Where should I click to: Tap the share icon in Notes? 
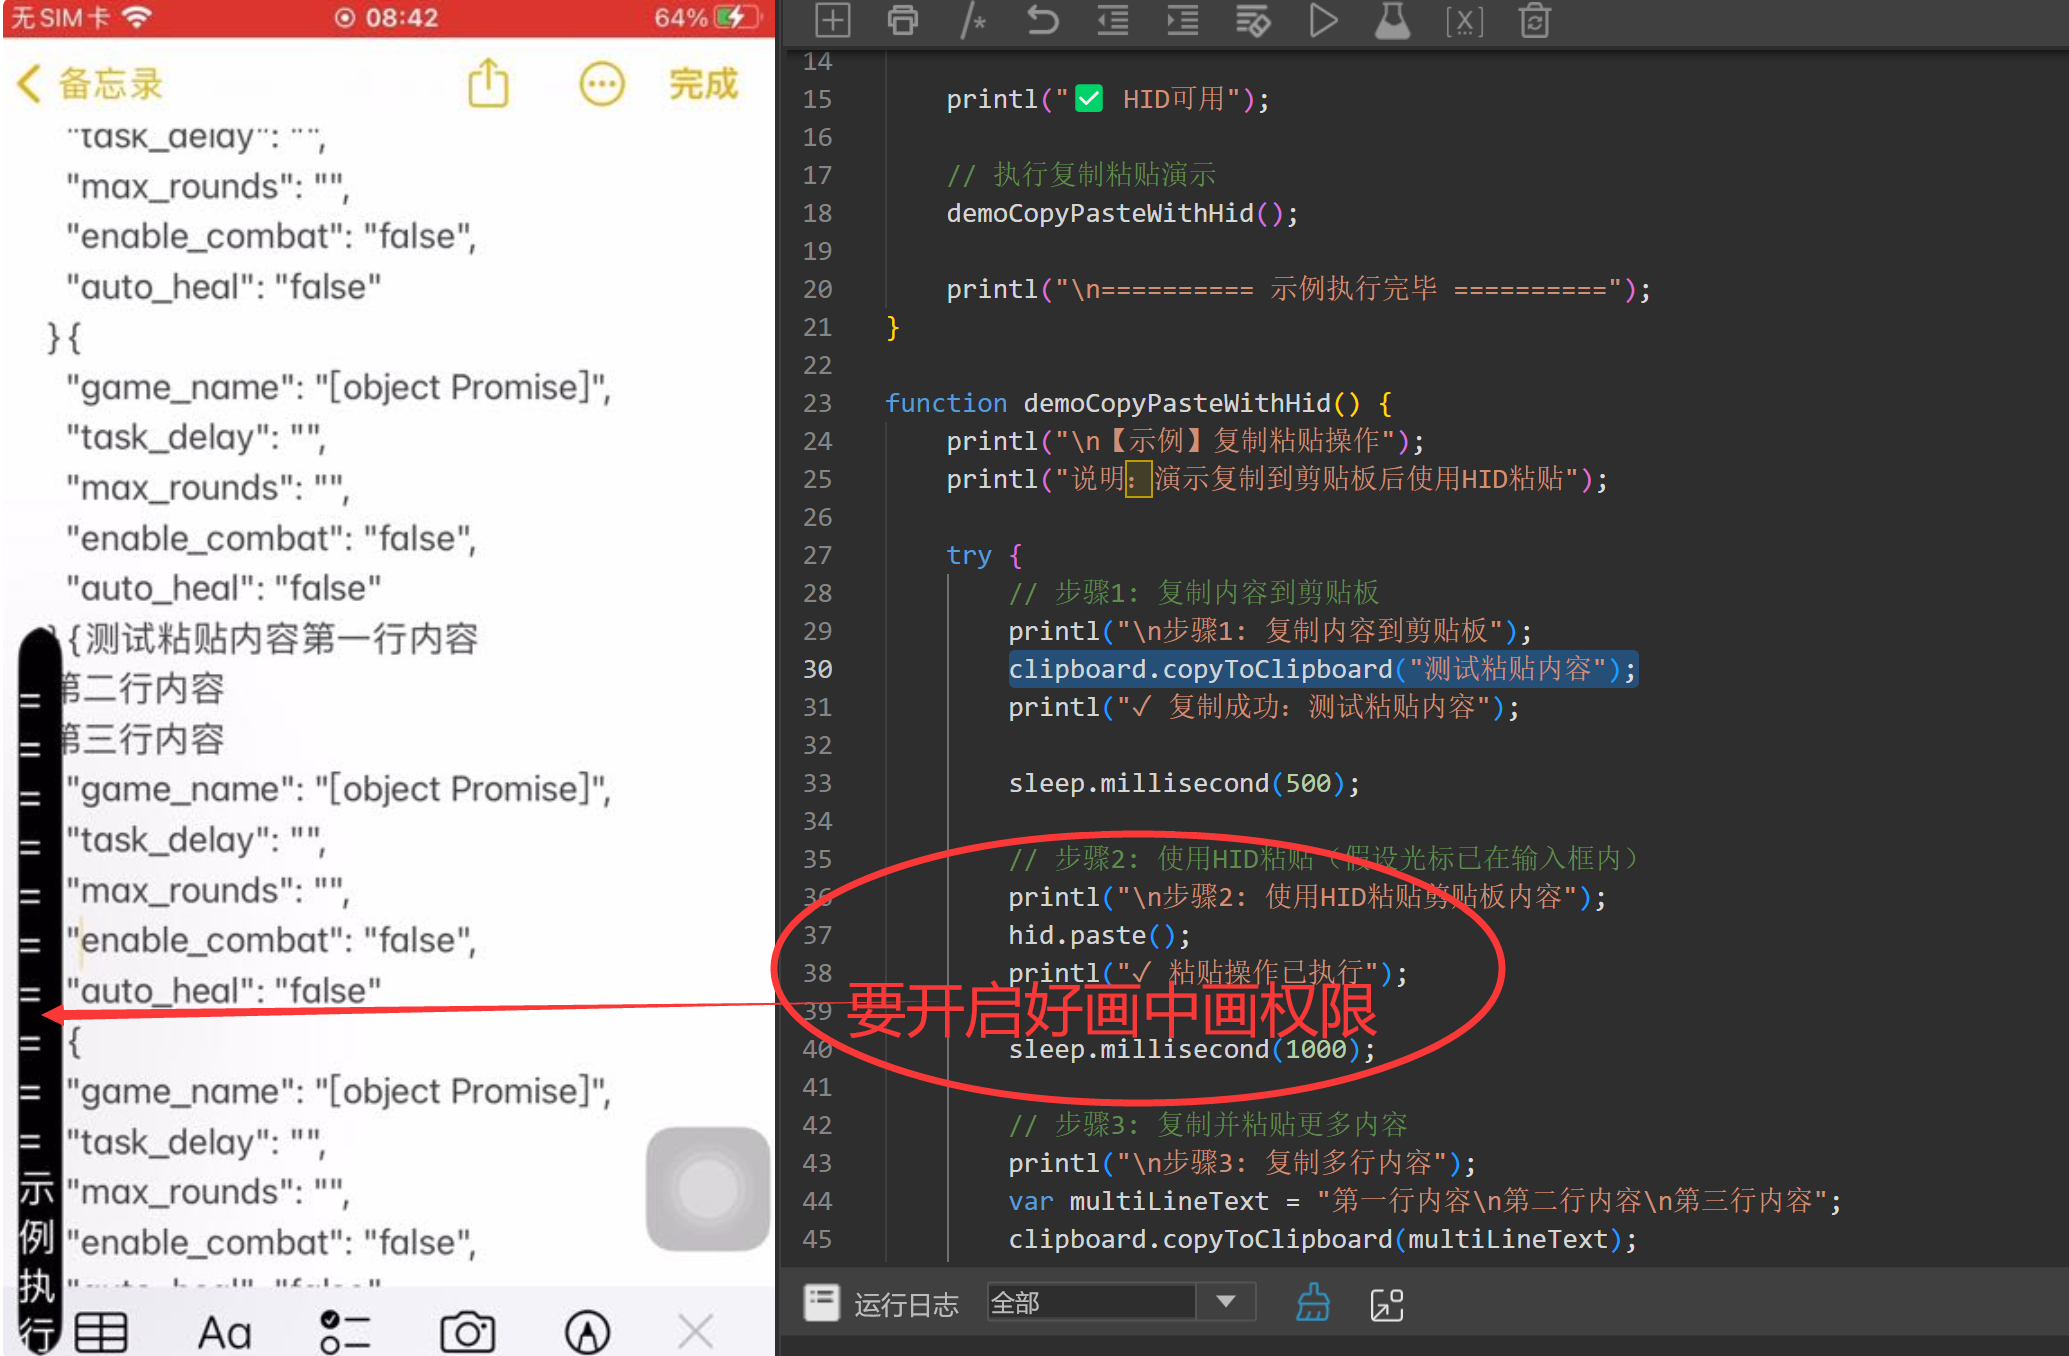(x=488, y=83)
